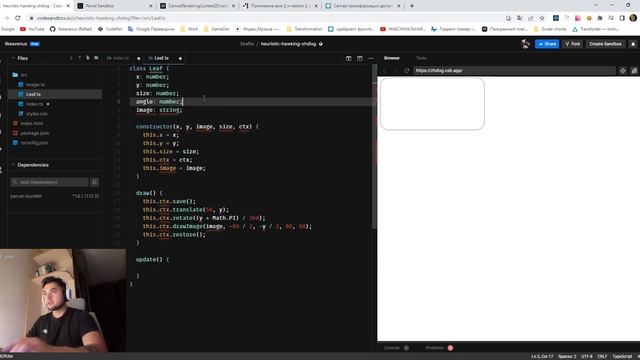Click the user avatar in CodeSandbox header

pyautogui.click(x=525, y=44)
